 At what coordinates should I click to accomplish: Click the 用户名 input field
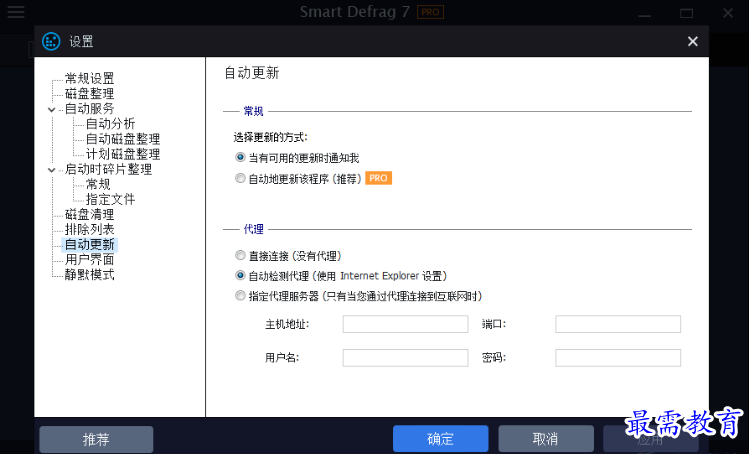tap(405, 358)
